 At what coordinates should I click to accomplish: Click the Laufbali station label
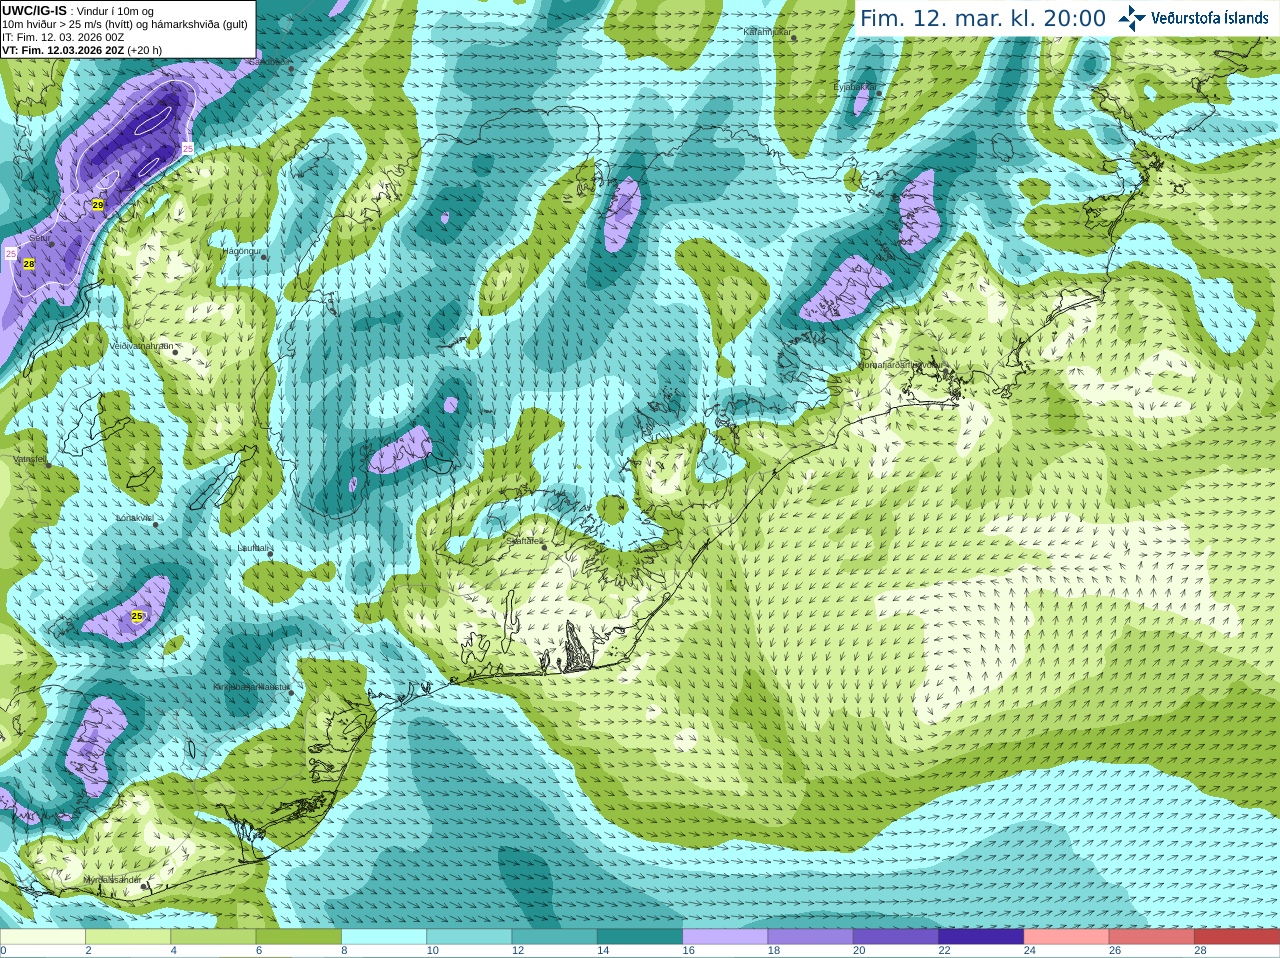[x=253, y=548]
